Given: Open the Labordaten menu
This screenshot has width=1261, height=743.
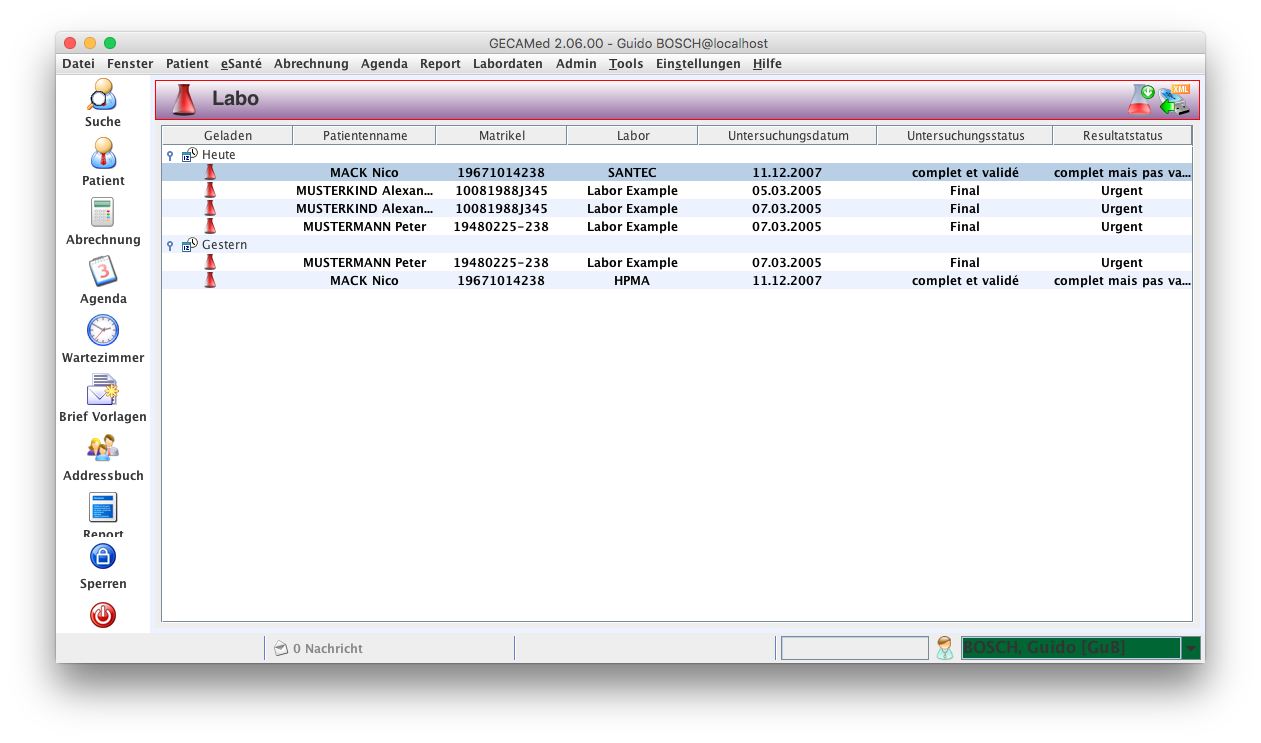Looking at the screenshot, I should 508,64.
